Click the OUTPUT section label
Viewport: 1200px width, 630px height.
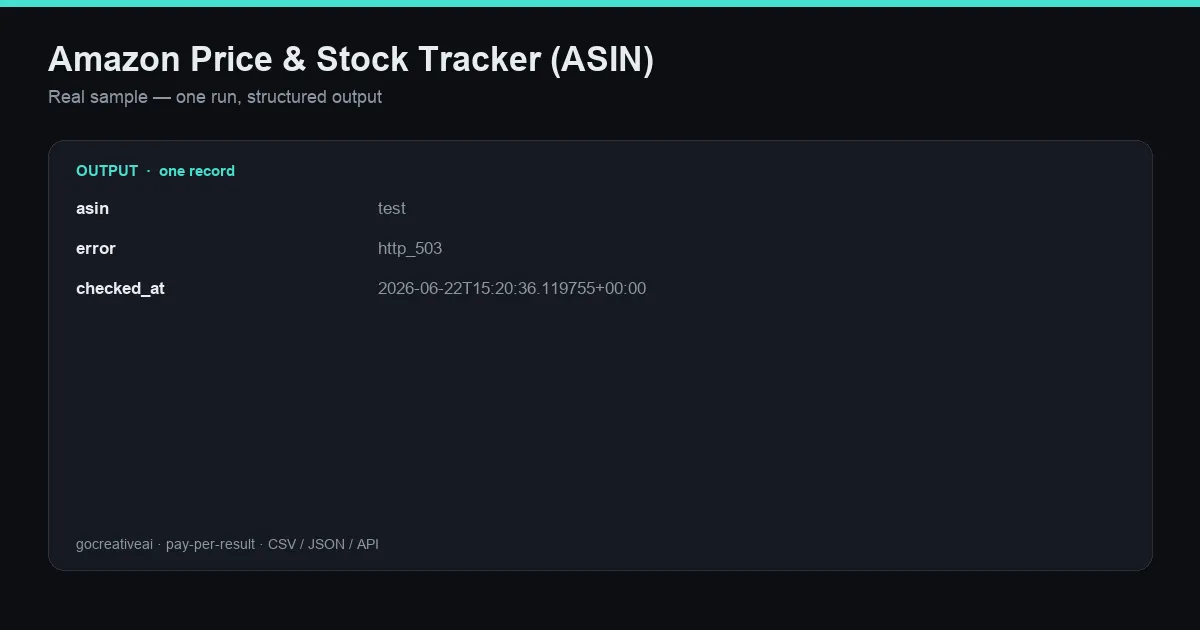tap(107, 171)
